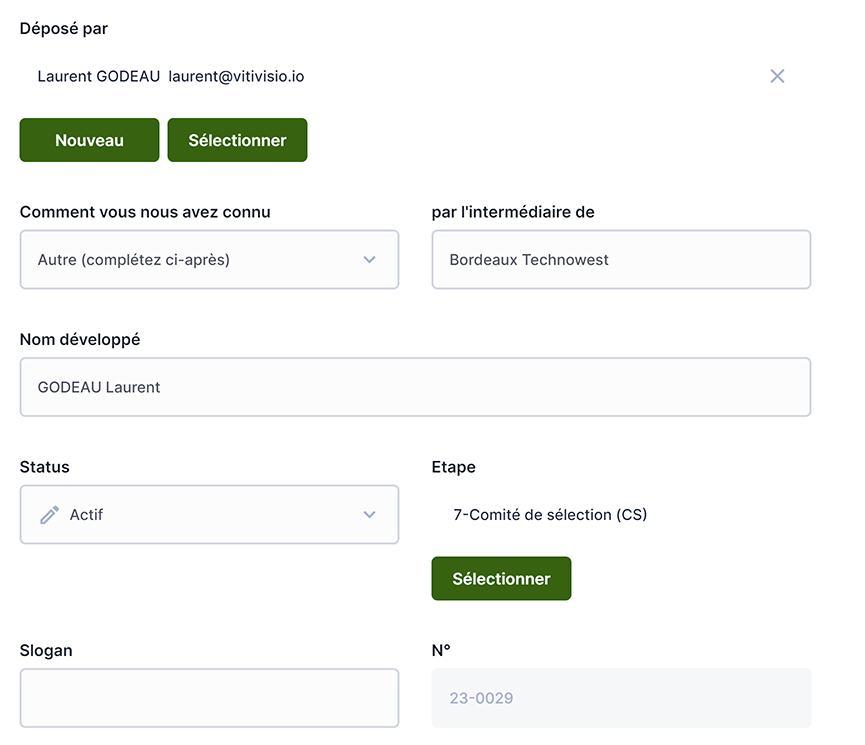Click the '7-Comité de sélection (CS)' step text
The image size is (865, 745).
[x=550, y=515]
